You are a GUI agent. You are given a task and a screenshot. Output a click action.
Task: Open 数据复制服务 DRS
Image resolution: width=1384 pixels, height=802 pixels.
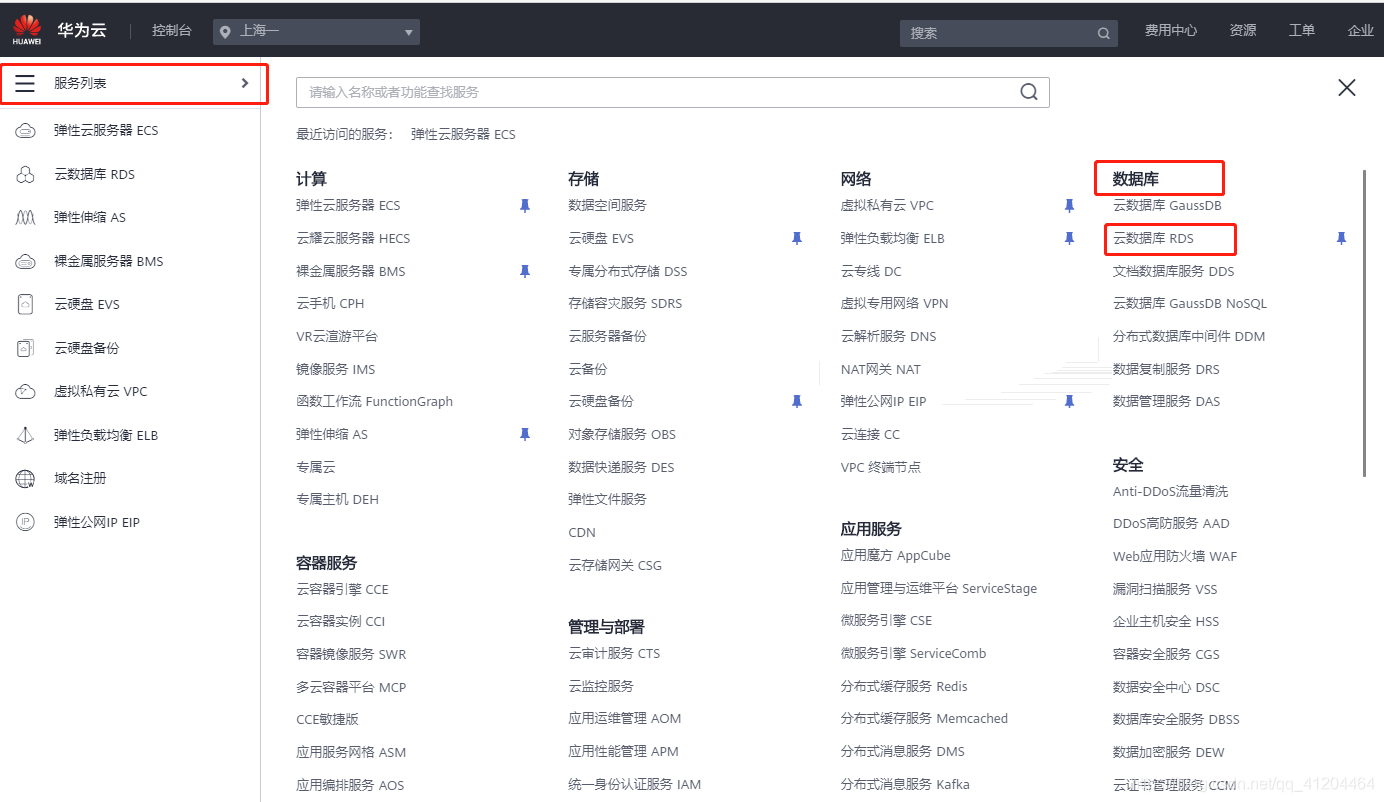coord(1166,369)
